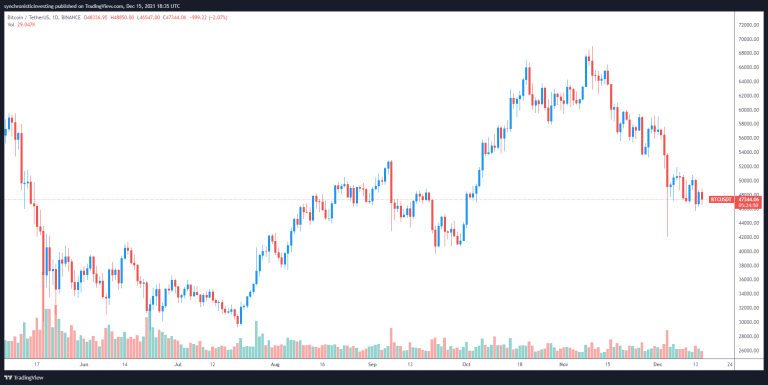Click the 50000.00 price axis label

[x=748, y=181]
